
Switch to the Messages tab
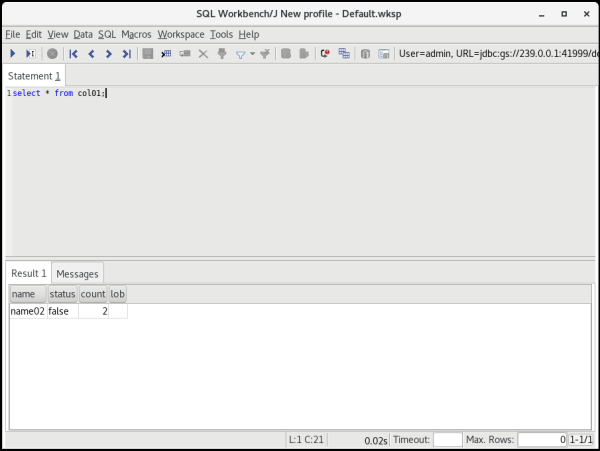77,274
